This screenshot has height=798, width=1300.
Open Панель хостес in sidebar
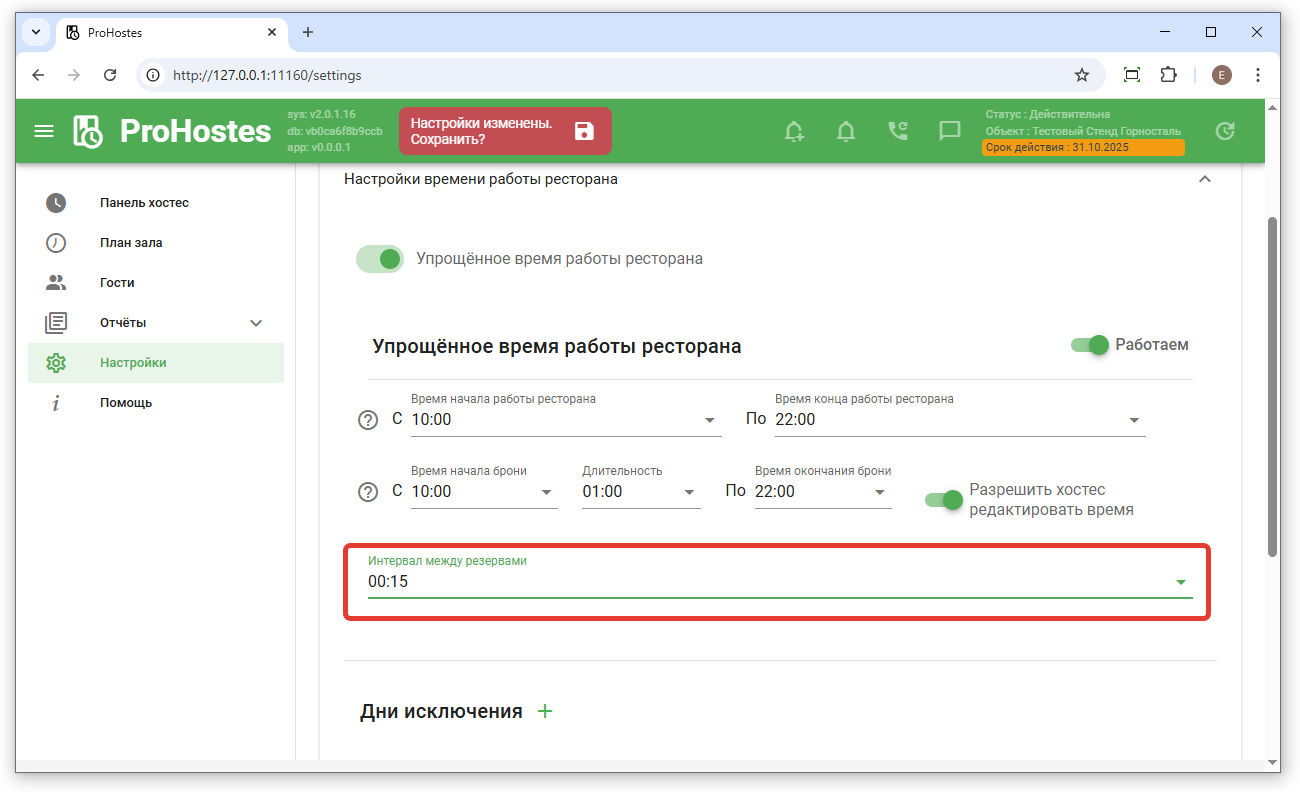(x=144, y=203)
